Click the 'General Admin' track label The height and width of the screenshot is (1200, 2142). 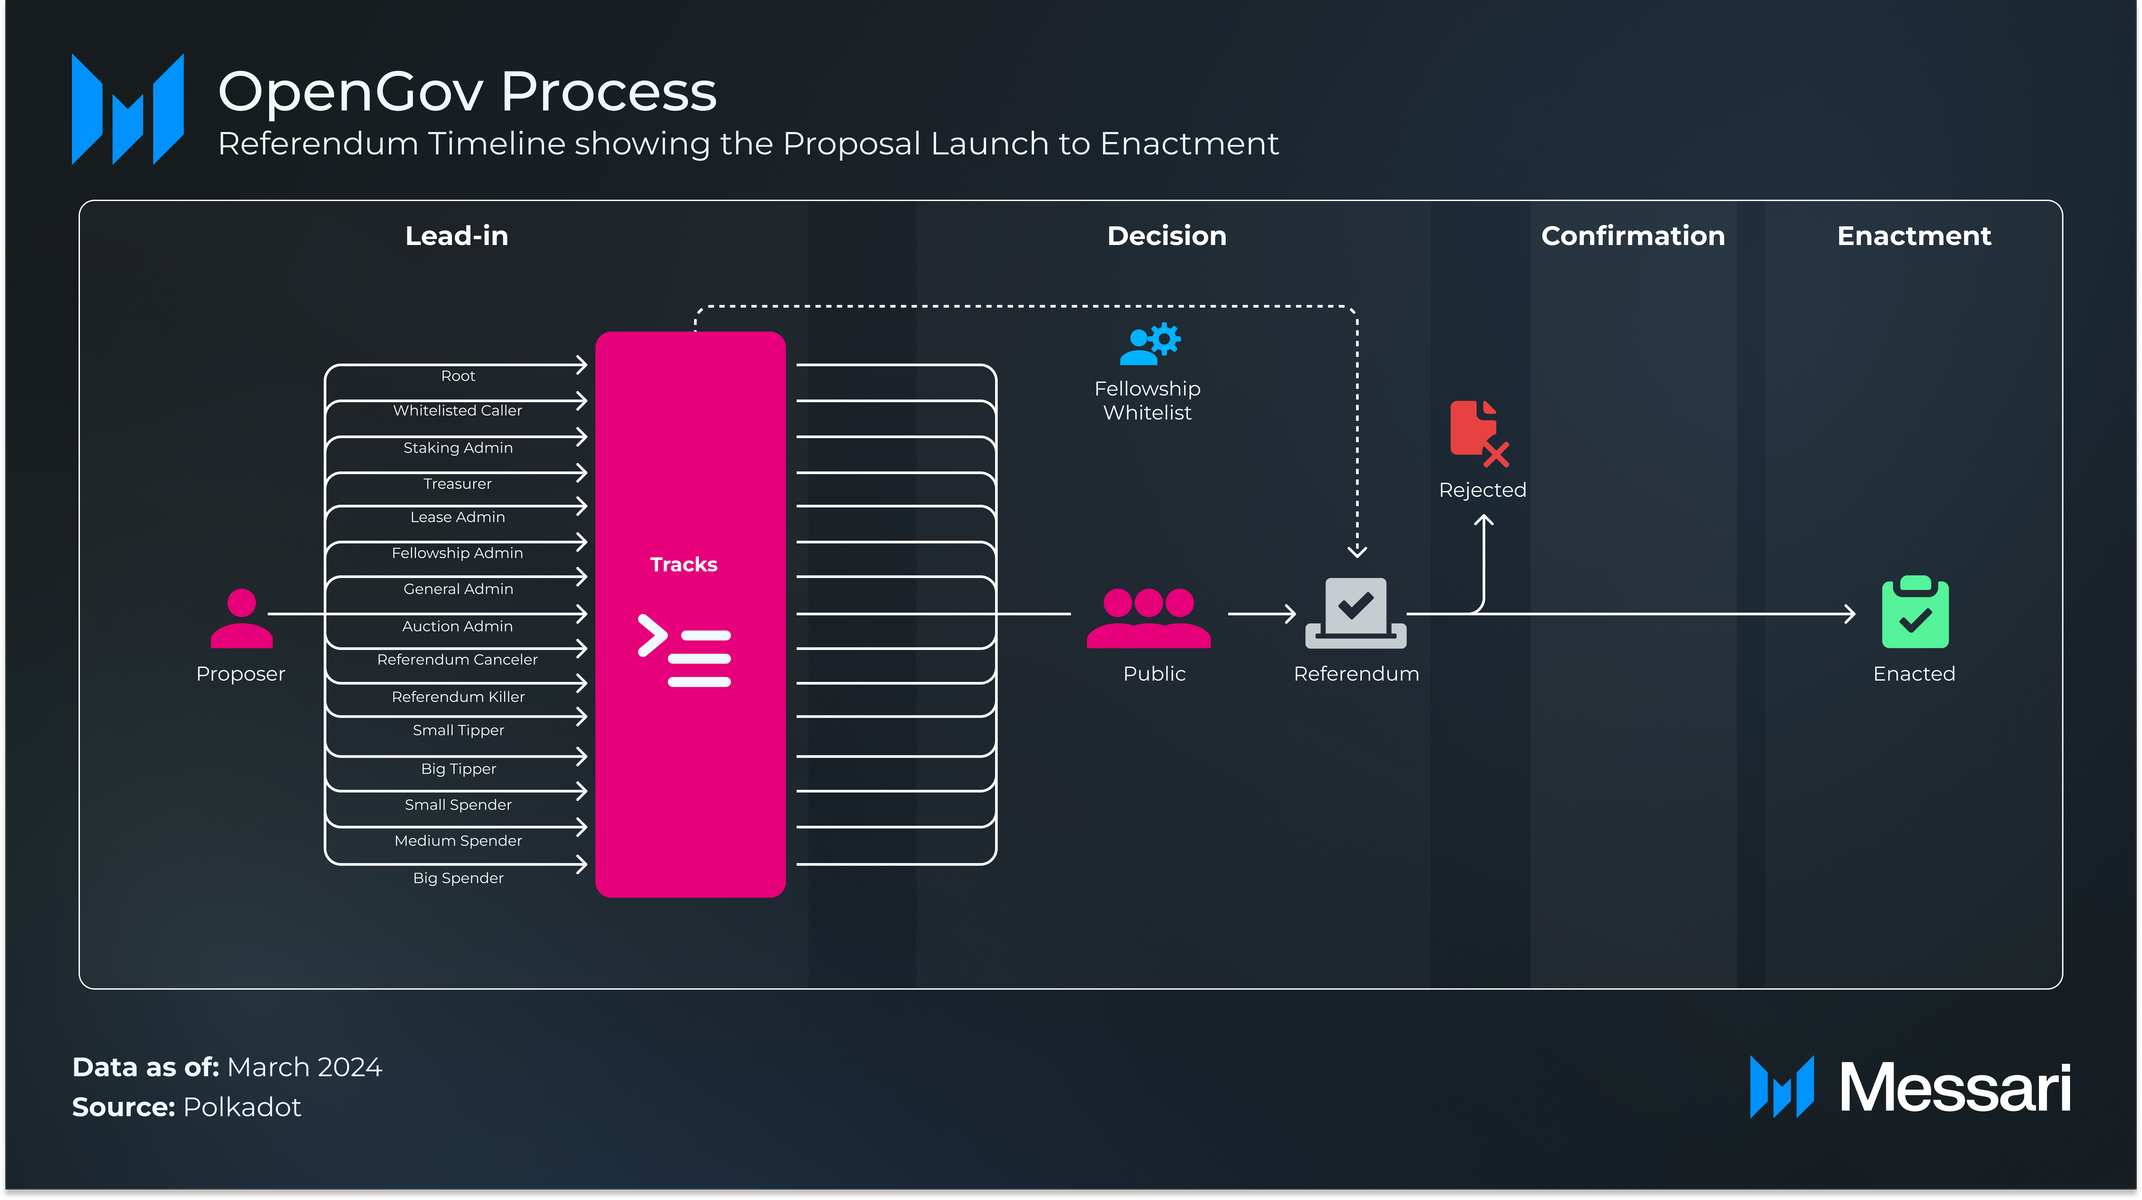(458, 589)
